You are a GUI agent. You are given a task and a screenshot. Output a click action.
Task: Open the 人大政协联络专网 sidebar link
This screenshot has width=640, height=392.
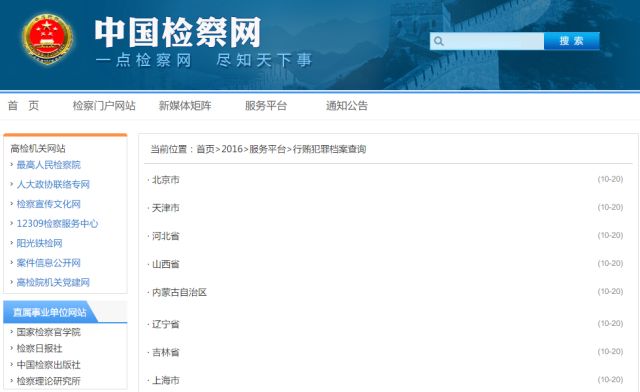(x=53, y=185)
